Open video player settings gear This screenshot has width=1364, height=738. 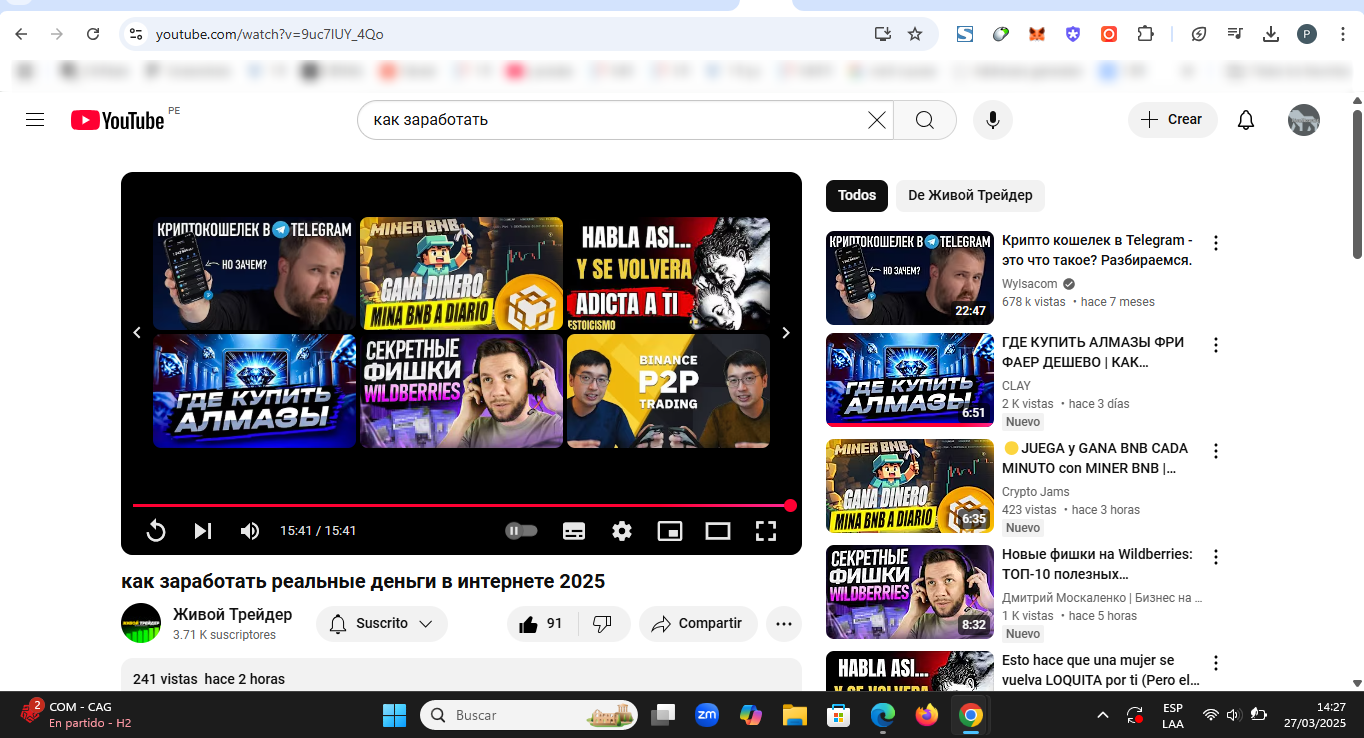pos(622,531)
